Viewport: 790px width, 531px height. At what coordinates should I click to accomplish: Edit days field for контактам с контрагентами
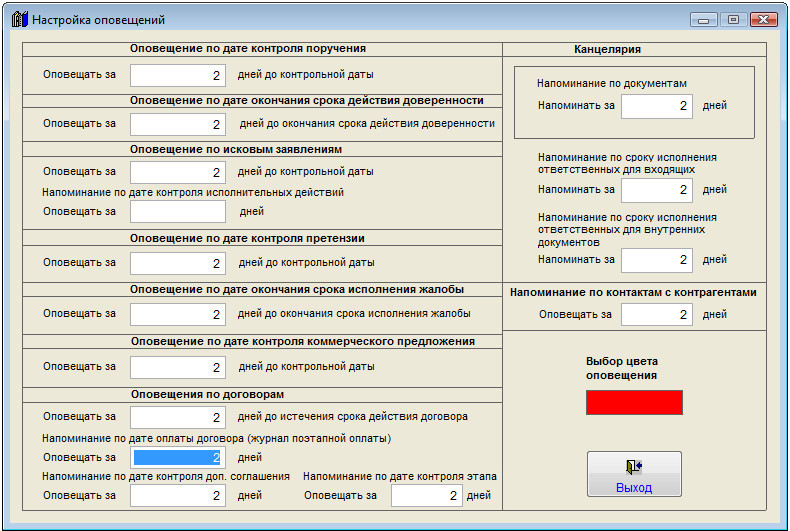pyautogui.click(x=656, y=315)
